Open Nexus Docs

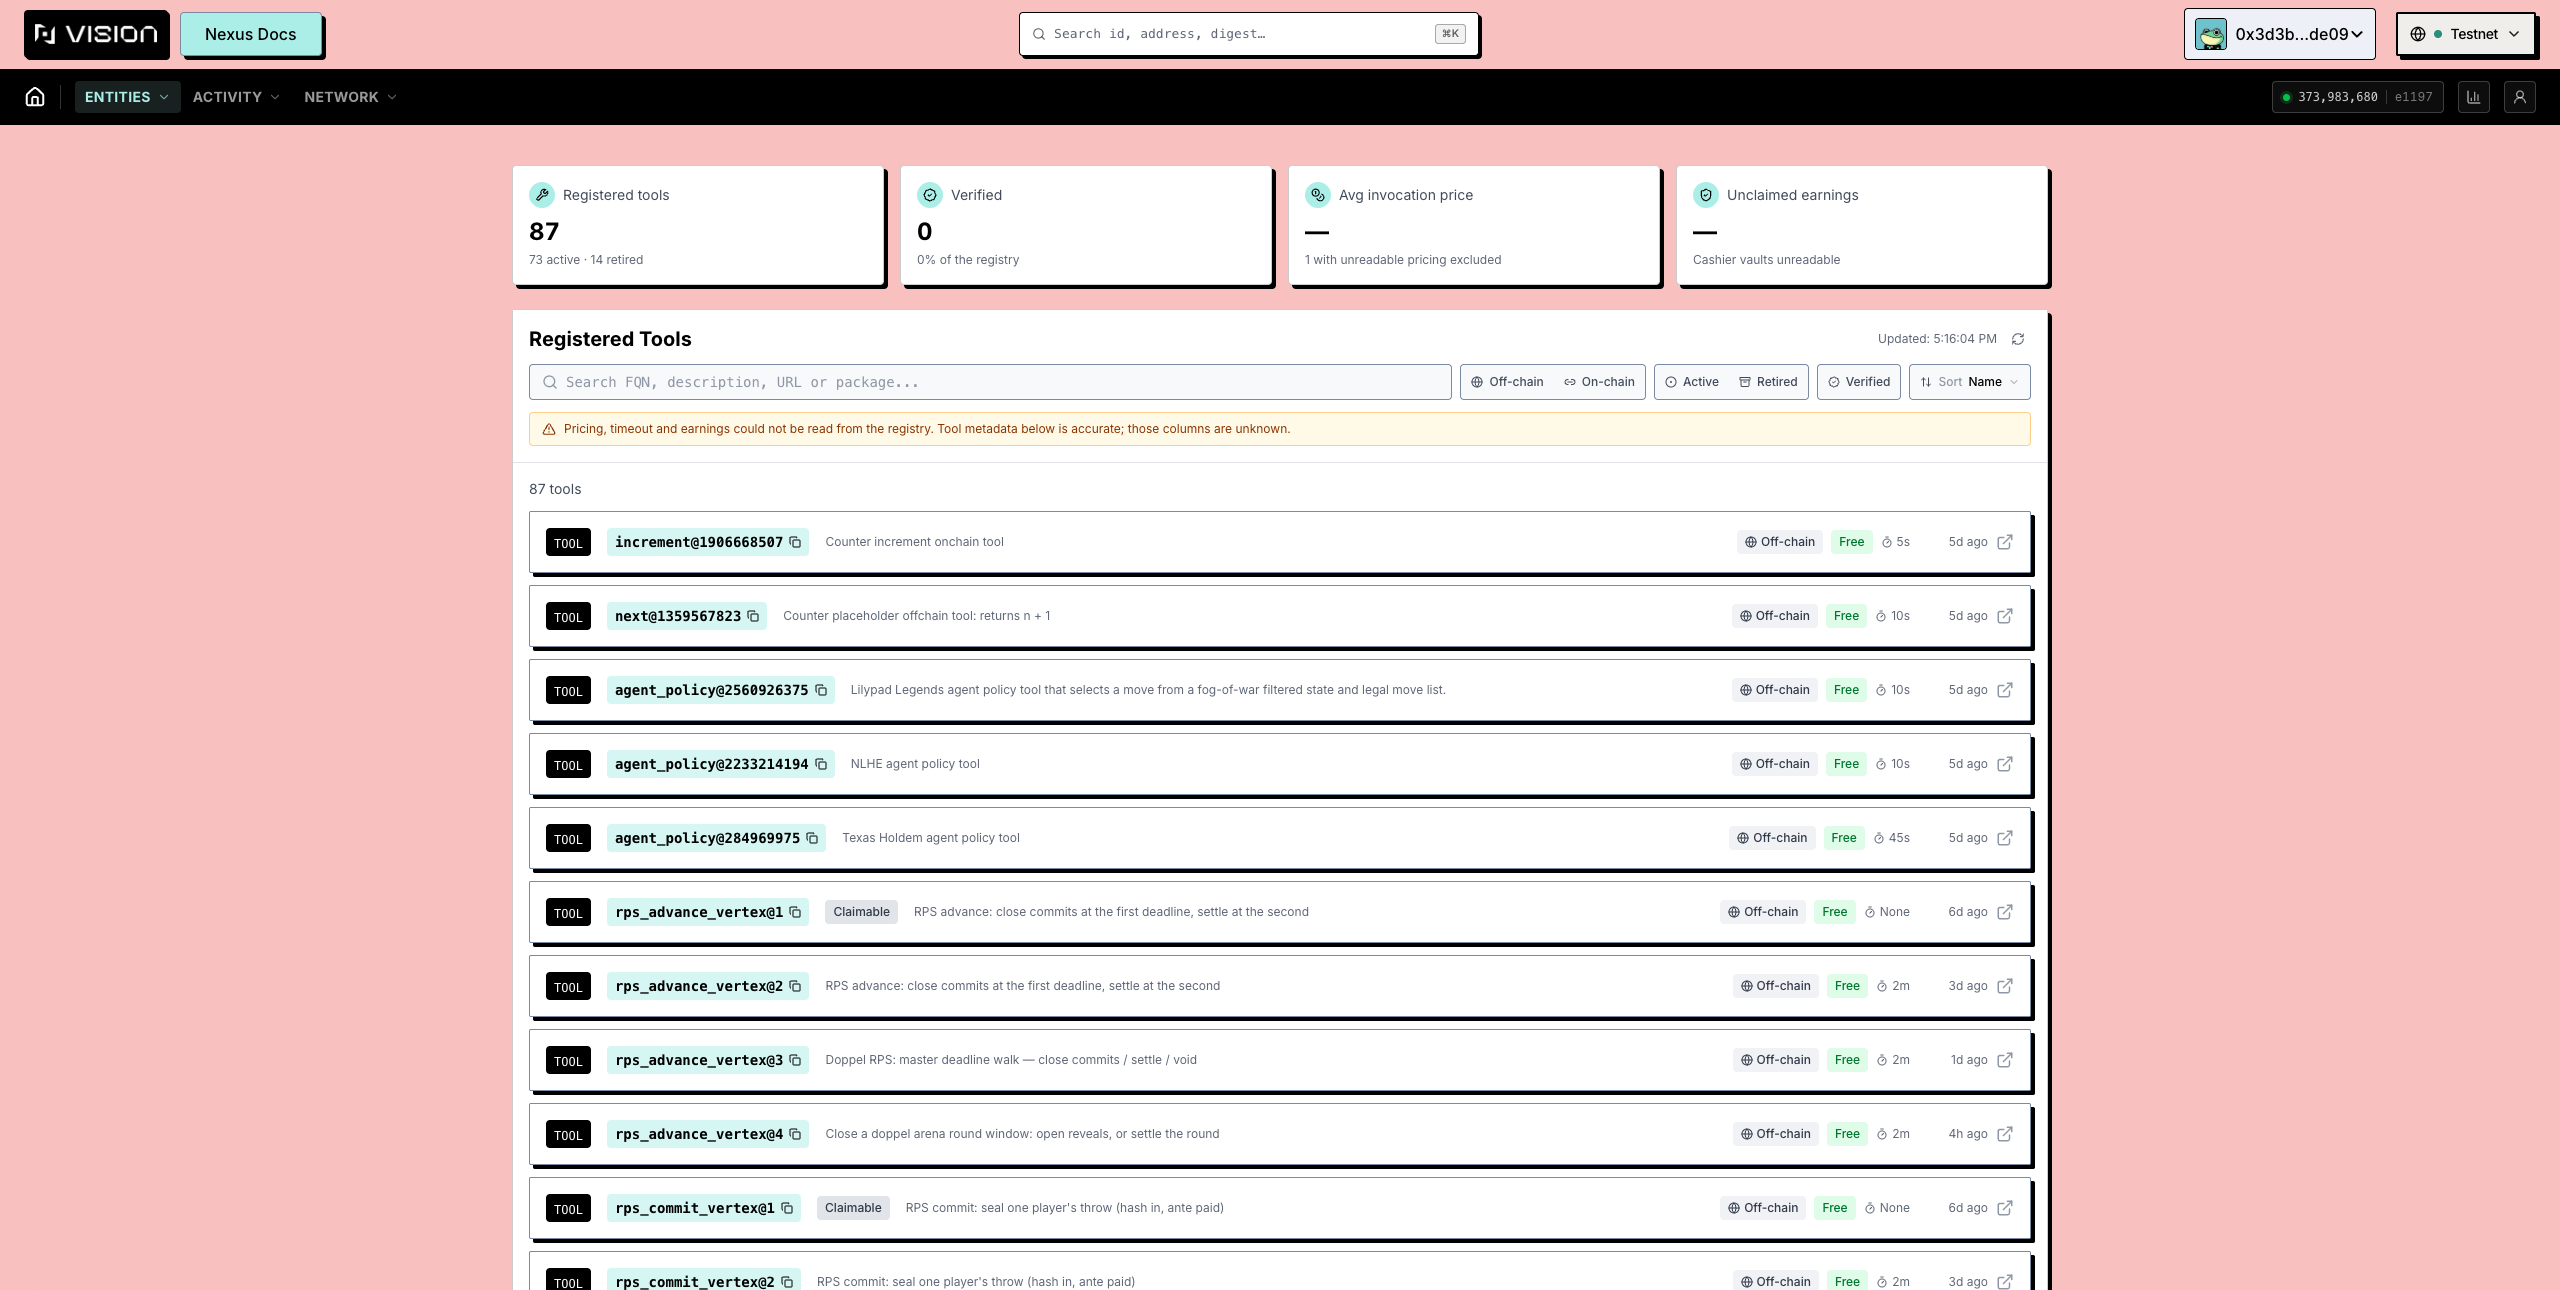pos(251,34)
